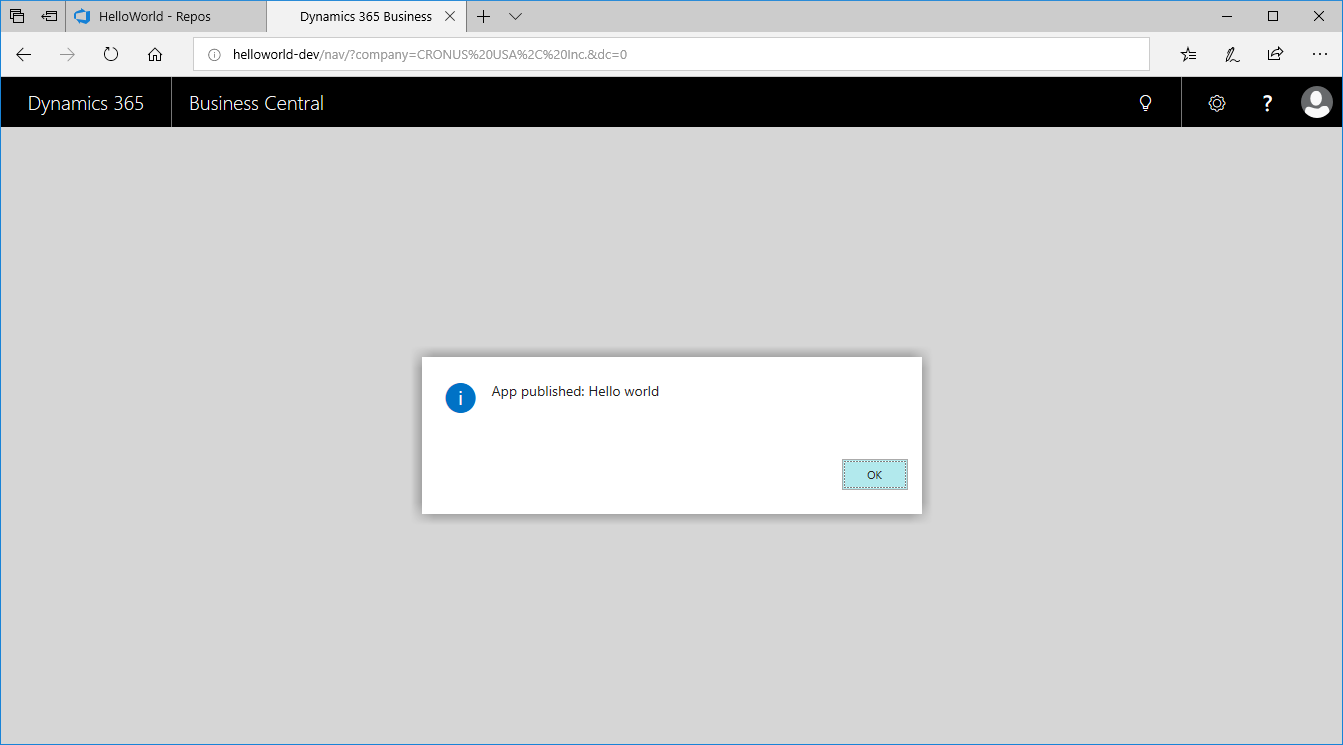Open the Favorites star list icon

[1188, 55]
